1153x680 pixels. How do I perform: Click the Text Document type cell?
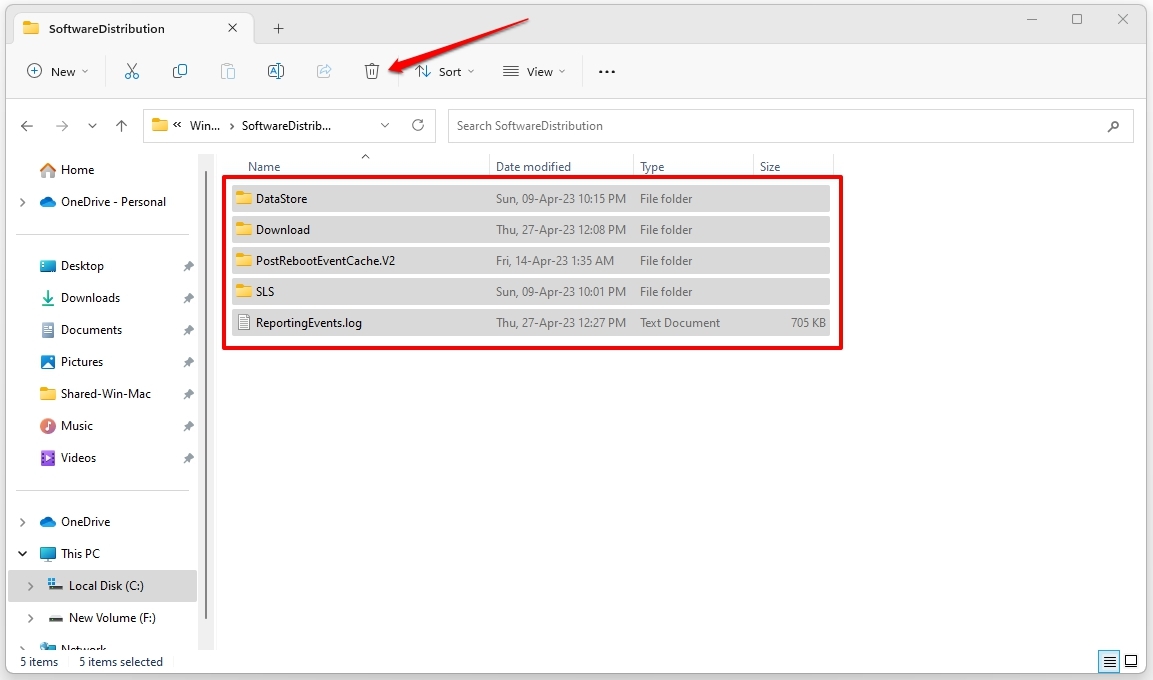tap(679, 323)
